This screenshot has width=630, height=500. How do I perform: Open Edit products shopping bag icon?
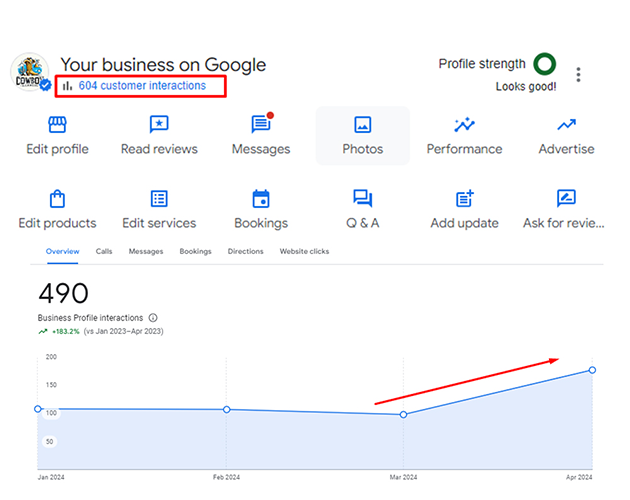point(57,199)
